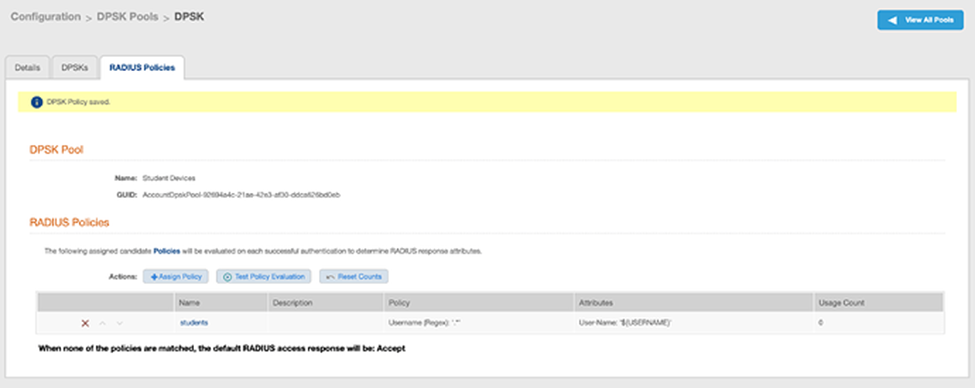975x388 pixels.
Task: Click the Assign Policy button
Action: point(175,277)
